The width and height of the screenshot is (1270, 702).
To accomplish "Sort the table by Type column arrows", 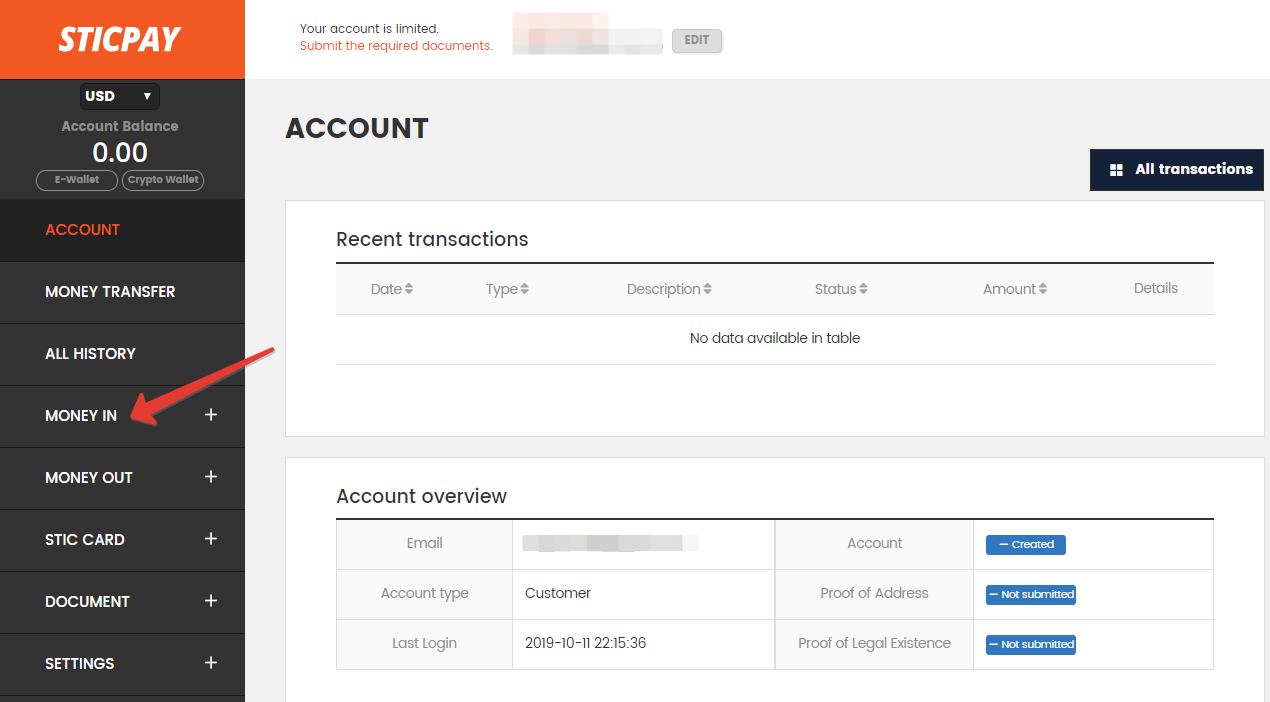I will (524, 289).
